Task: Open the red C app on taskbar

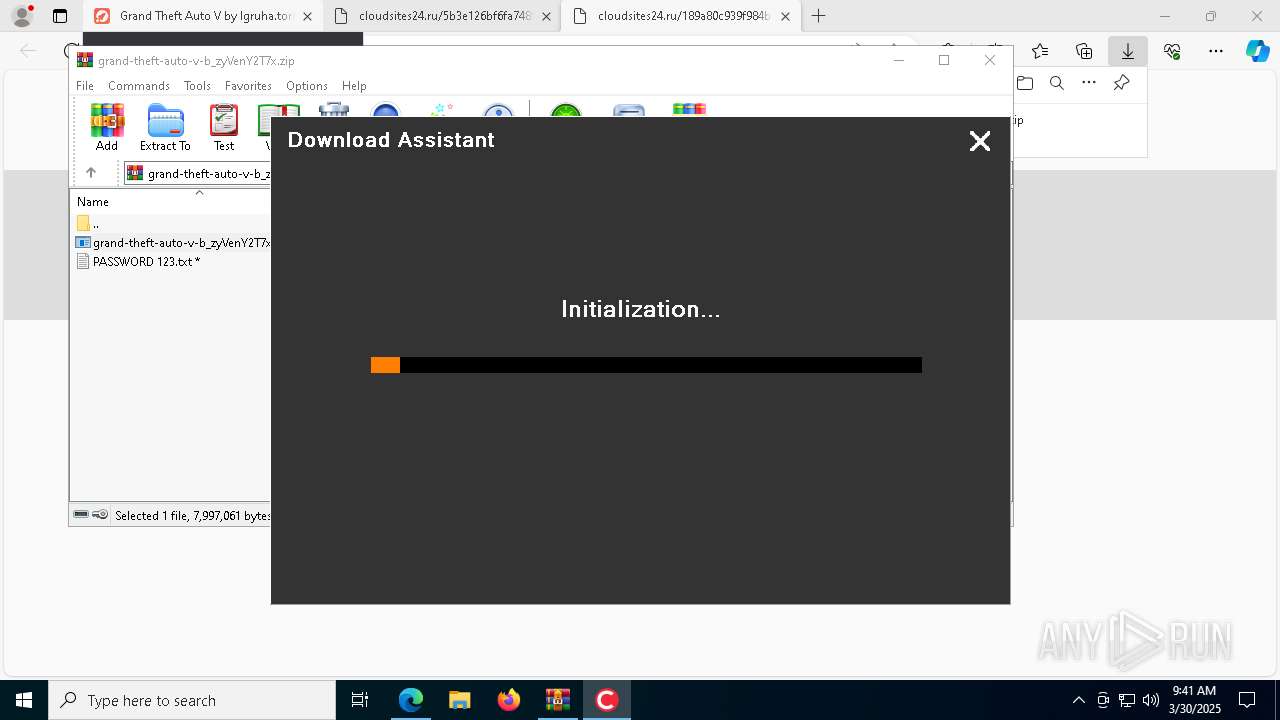Action: click(x=606, y=700)
